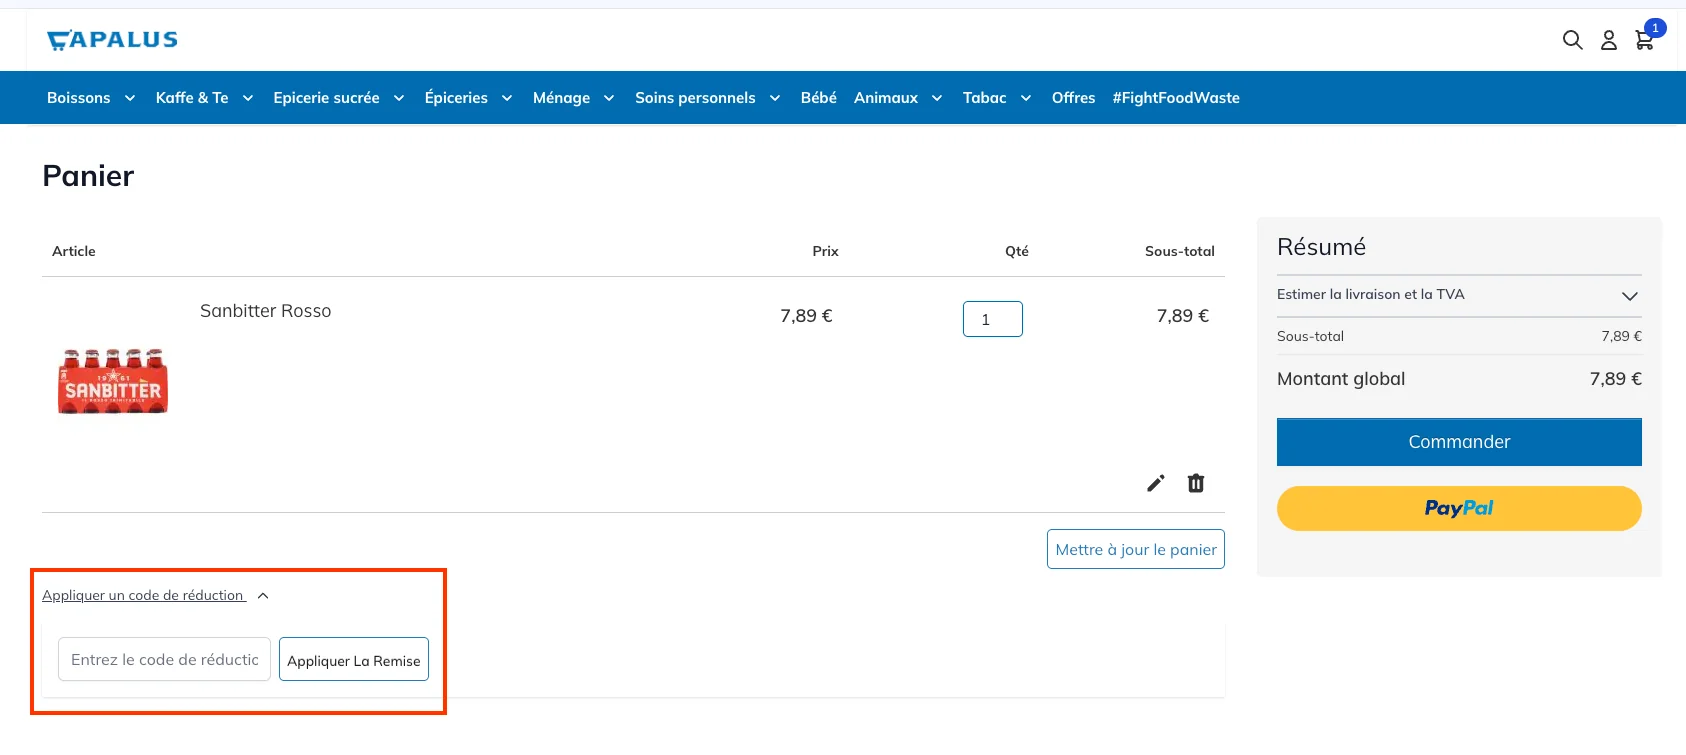Click the user account icon

coord(1608,40)
